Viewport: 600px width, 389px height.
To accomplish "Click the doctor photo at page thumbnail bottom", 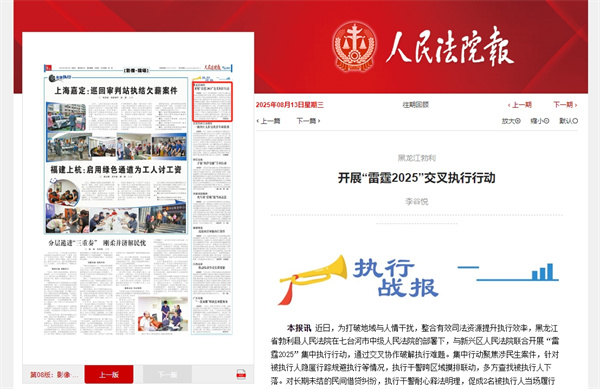I will 163,314.
